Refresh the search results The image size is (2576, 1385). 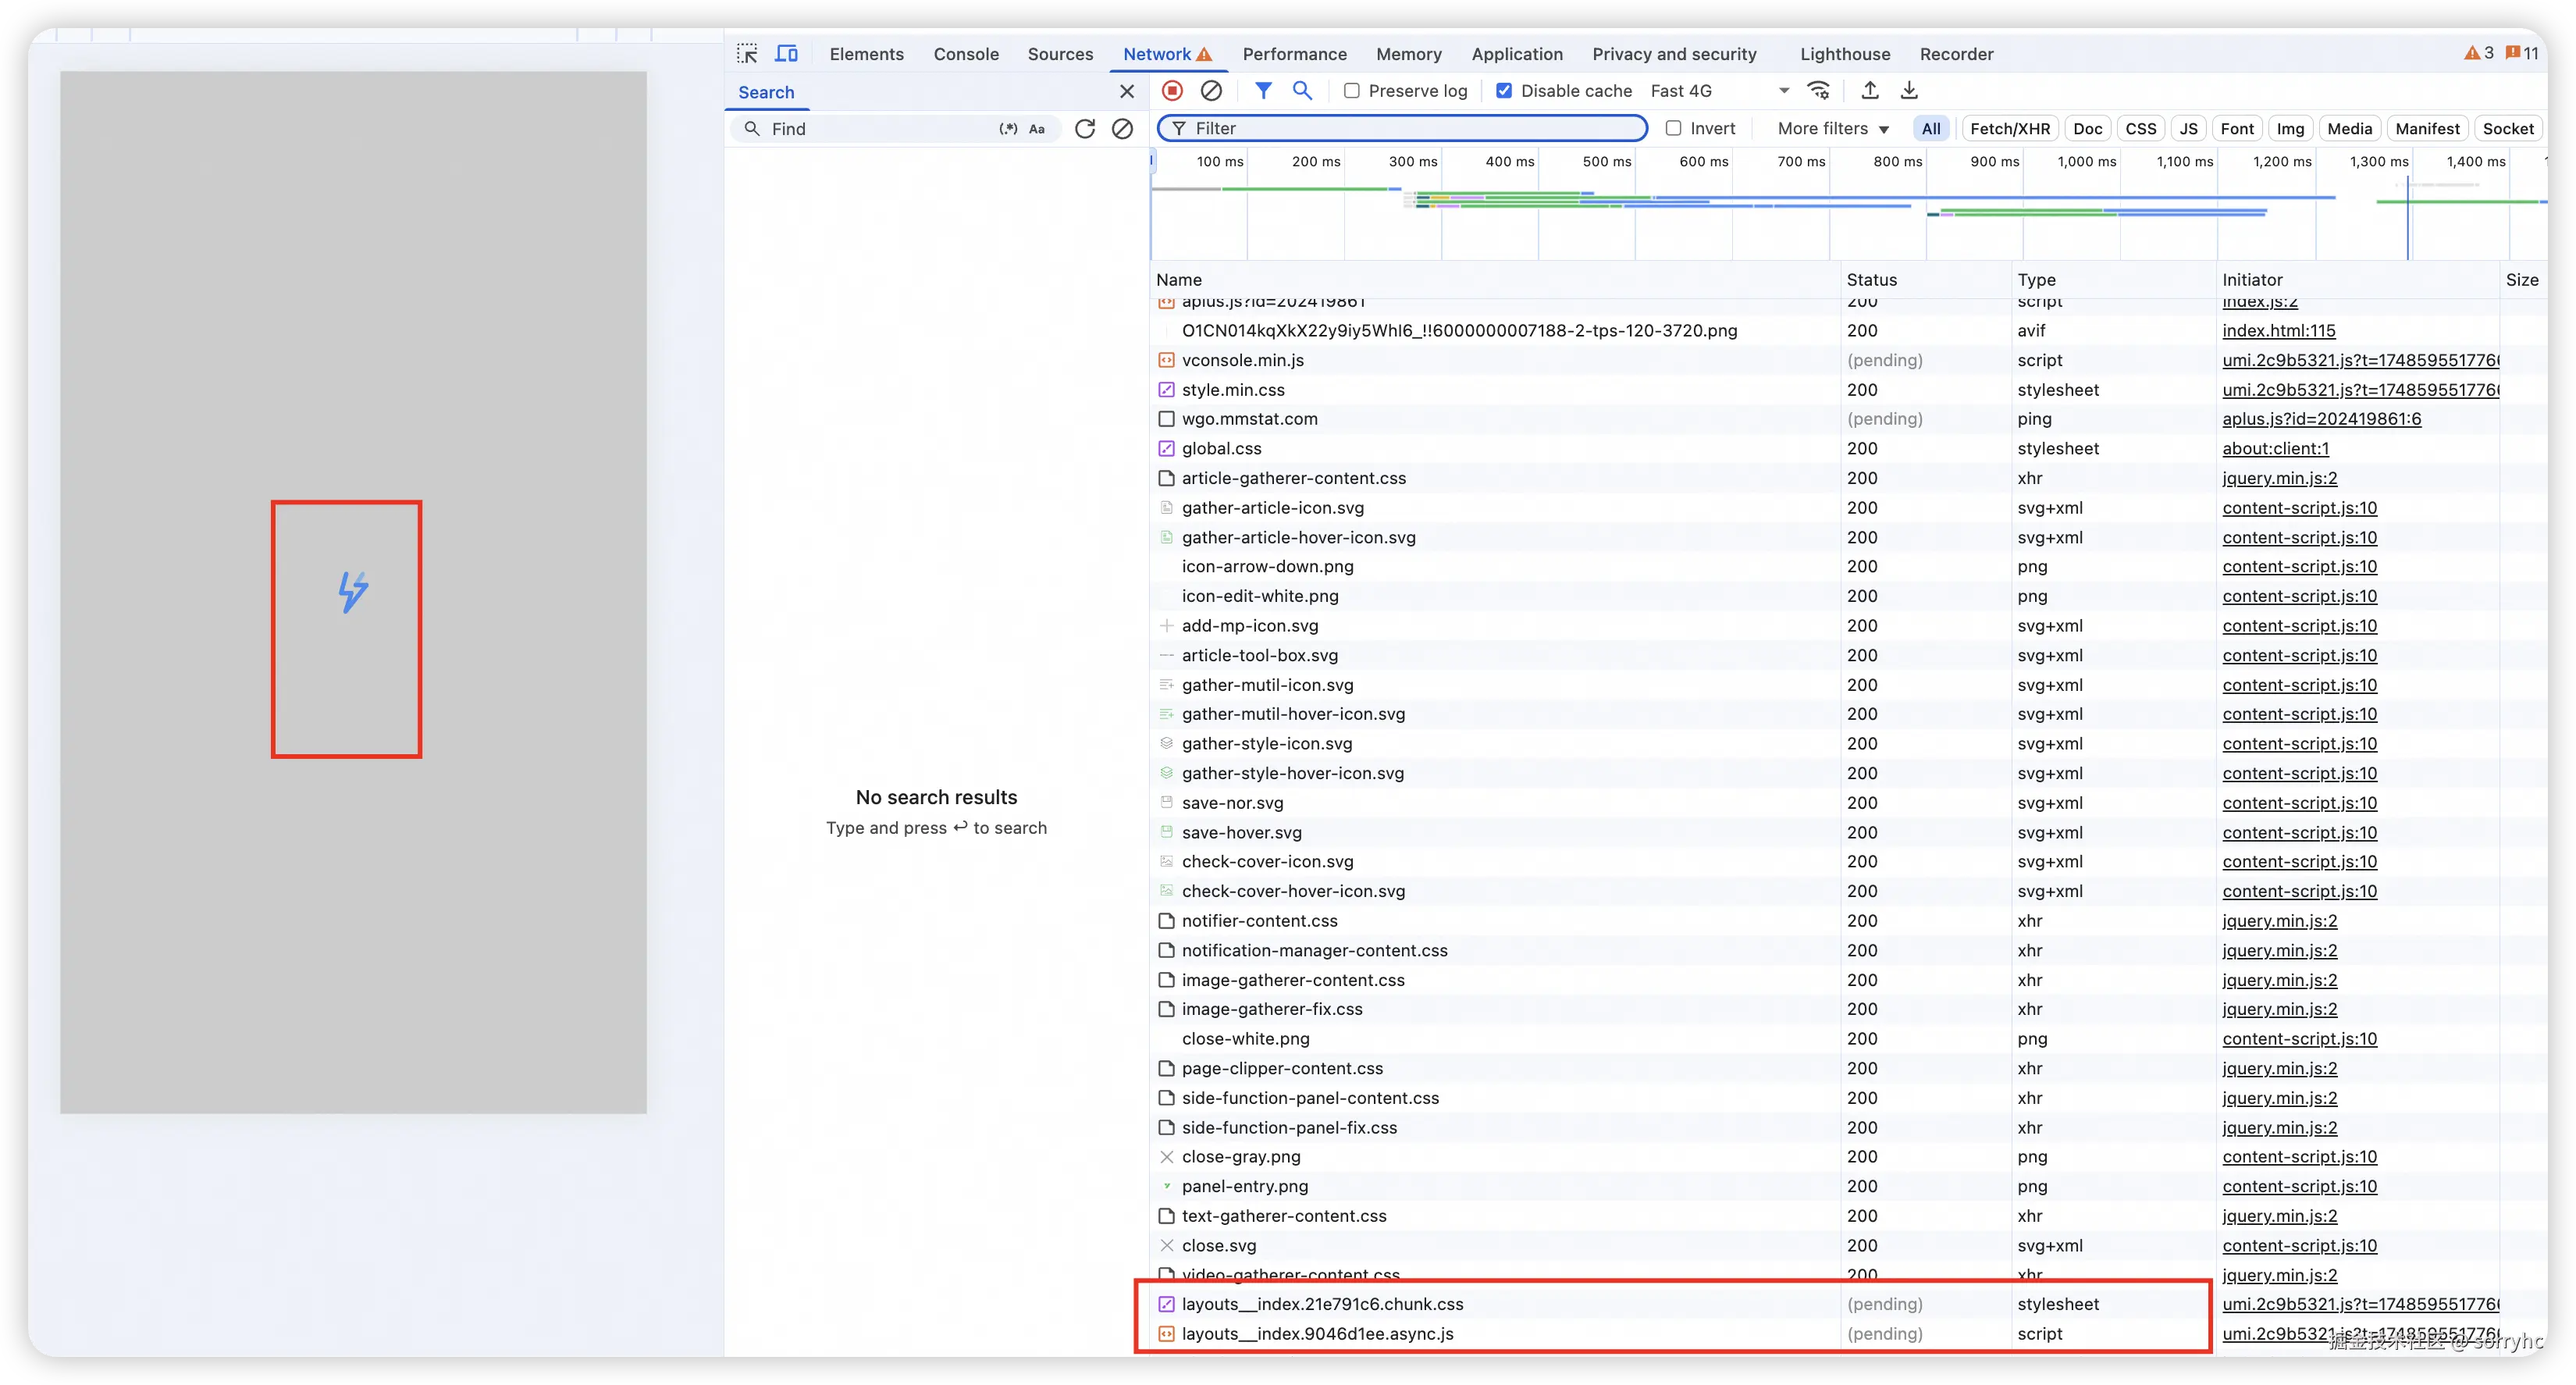click(x=1085, y=129)
